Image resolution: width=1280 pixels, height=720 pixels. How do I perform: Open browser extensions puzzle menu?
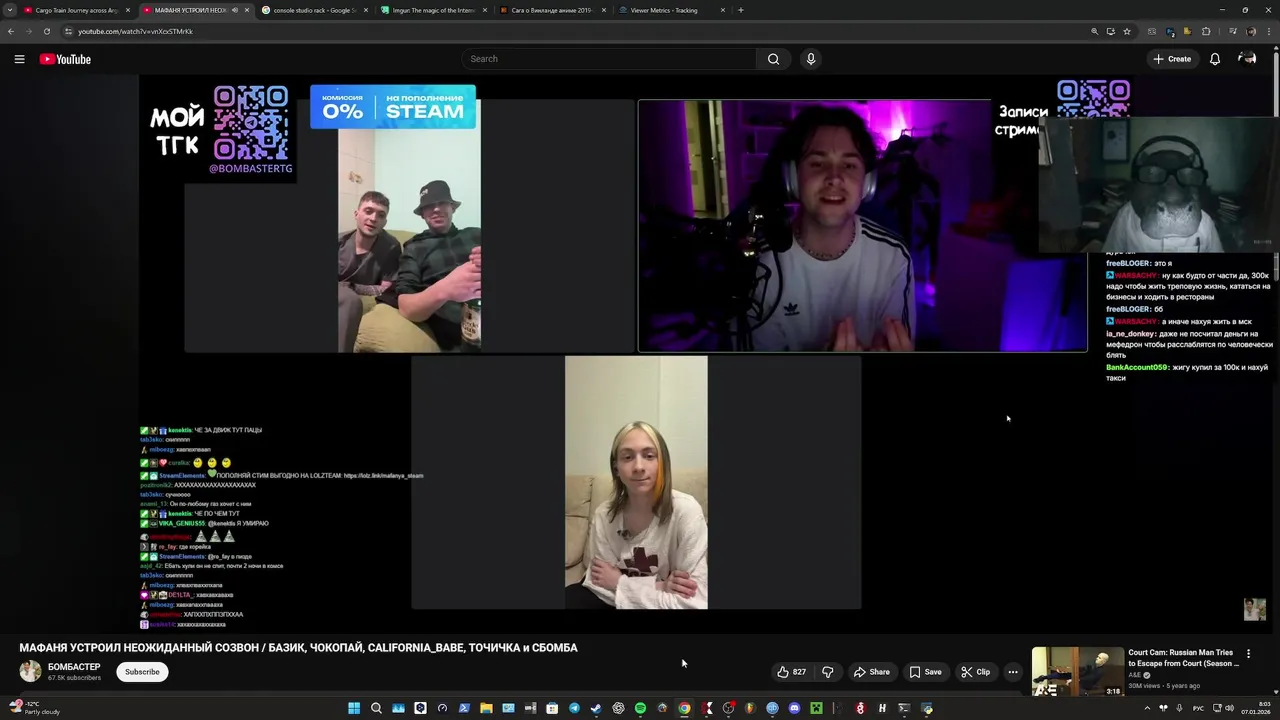click(x=1206, y=31)
